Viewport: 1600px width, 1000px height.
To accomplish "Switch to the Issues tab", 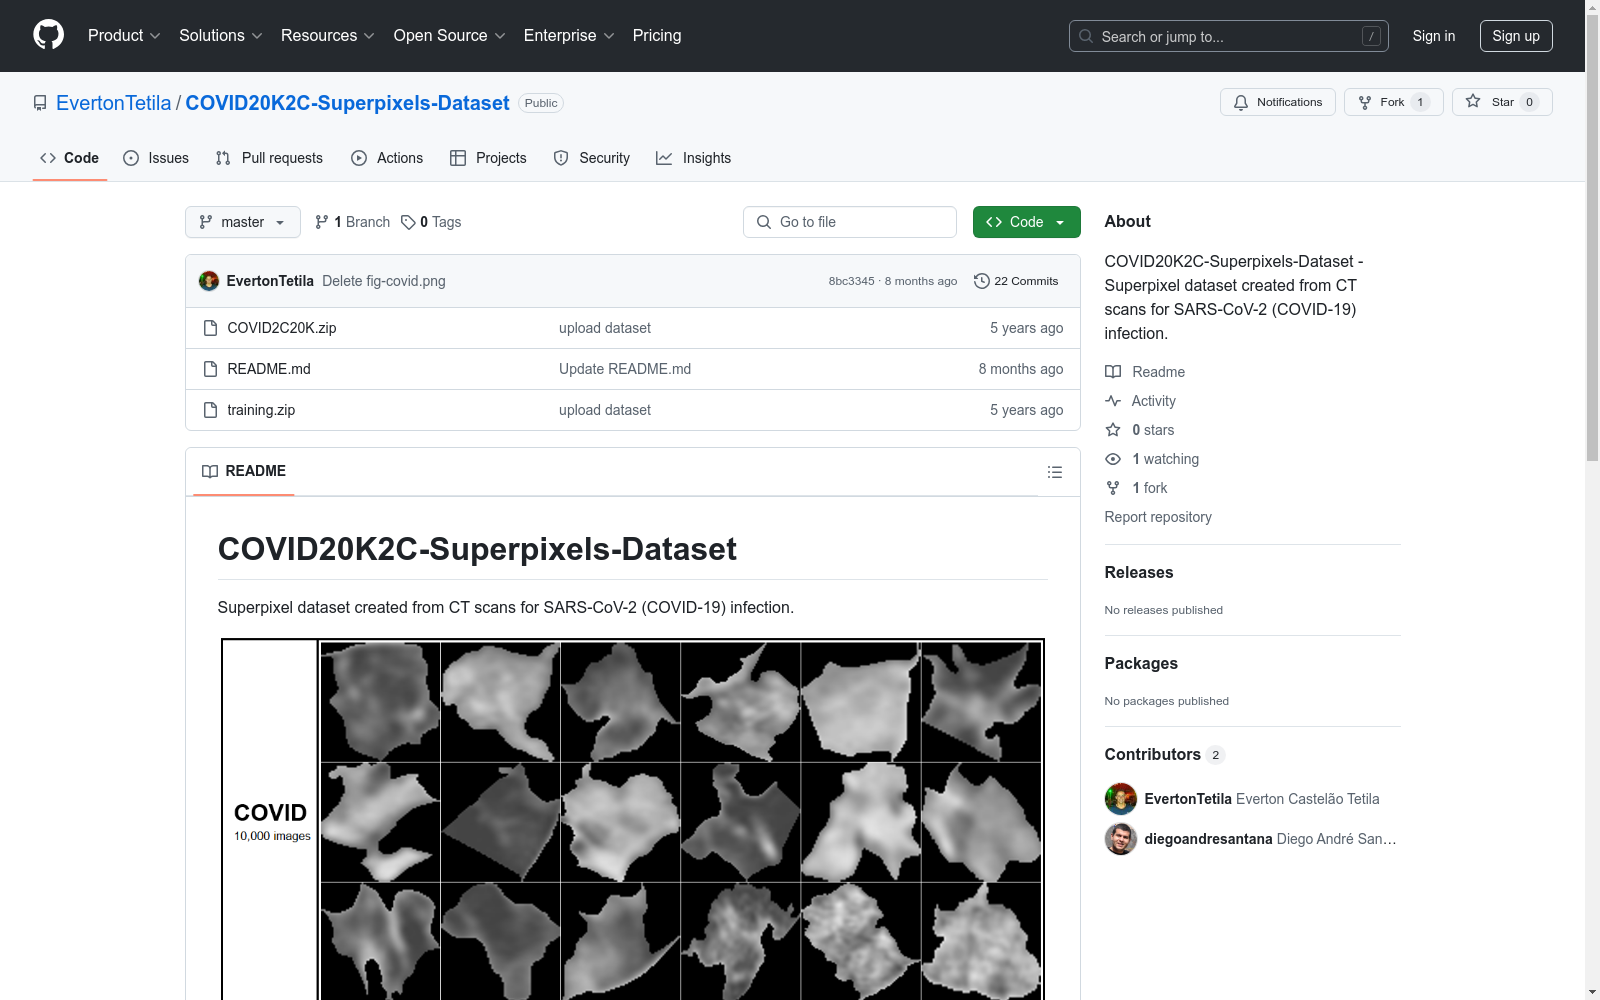I will [x=156, y=158].
